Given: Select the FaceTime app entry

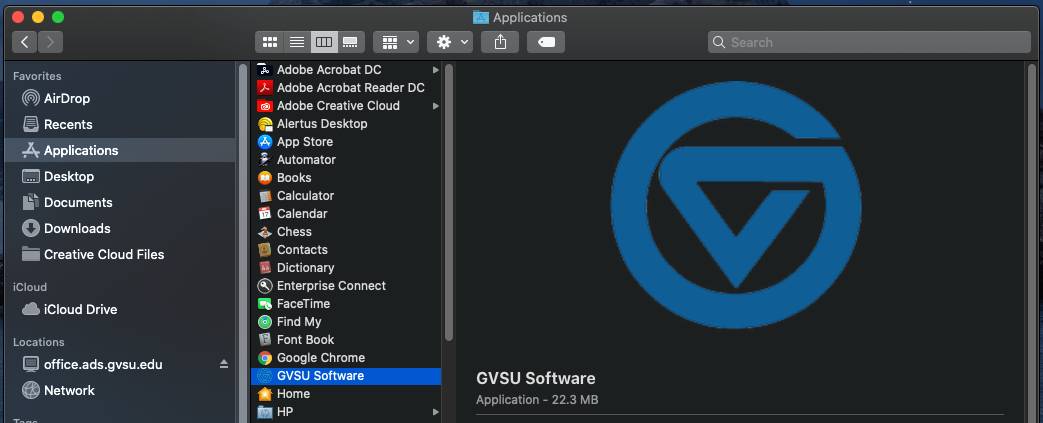Looking at the screenshot, I should pos(303,303).
